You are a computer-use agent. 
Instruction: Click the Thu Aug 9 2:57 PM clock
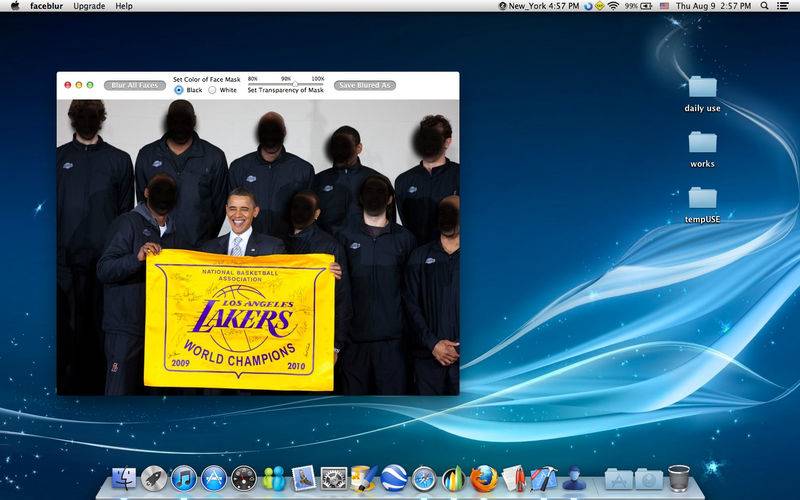pyautogui.click(x=713, y=6)
